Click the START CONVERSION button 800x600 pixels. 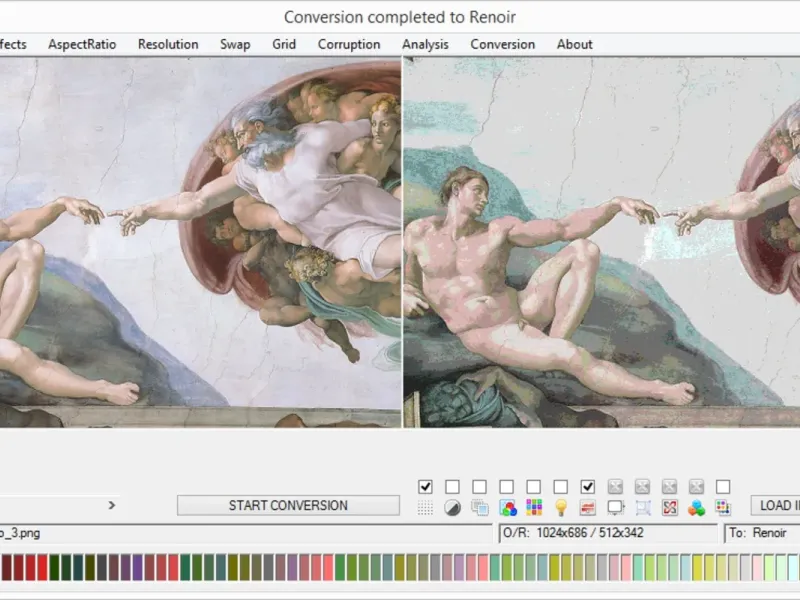click(x=288, y=505)
